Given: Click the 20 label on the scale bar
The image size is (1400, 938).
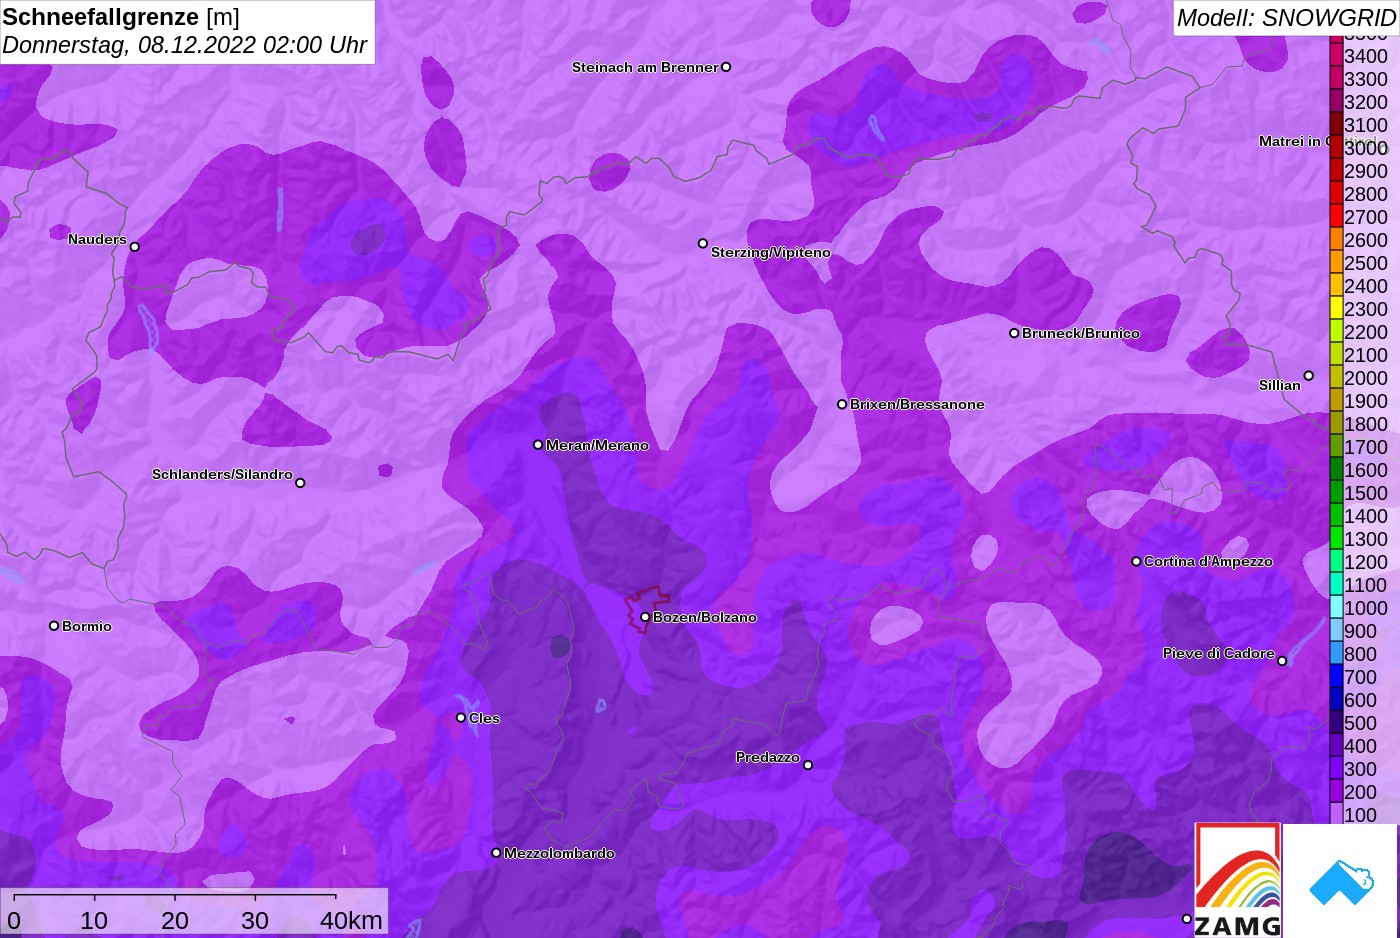Looking at the screenshot, I should pyautogui.click(x=175, y=920).
